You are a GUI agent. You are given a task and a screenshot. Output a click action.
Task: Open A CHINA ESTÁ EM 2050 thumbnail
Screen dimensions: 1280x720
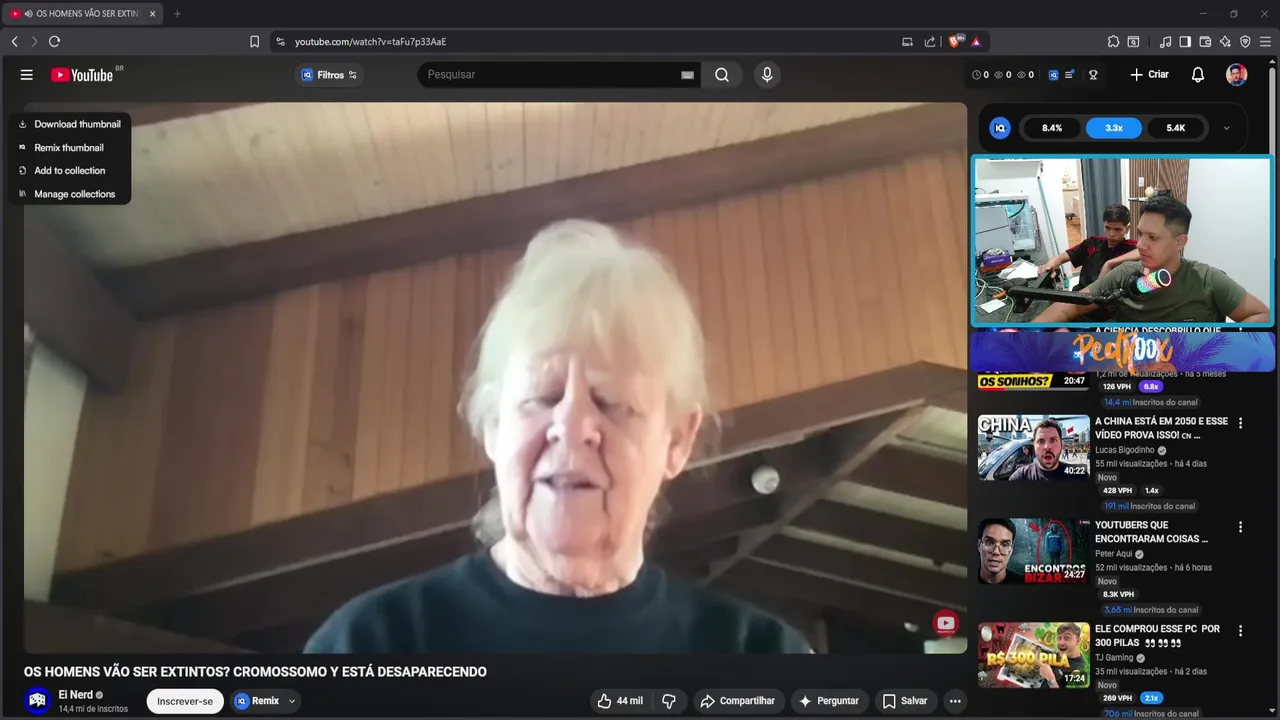coord(1033,447)
